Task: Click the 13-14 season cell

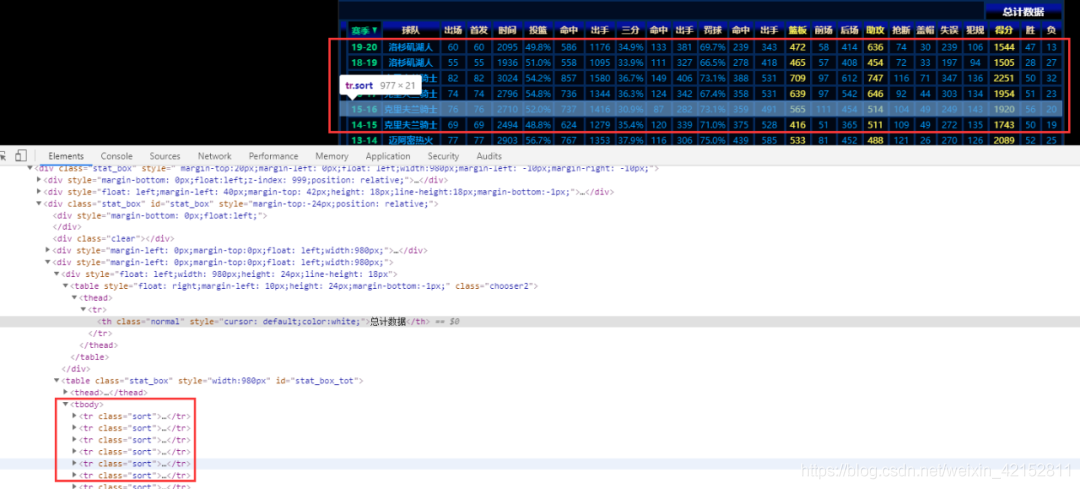Action: pos(364,140)
